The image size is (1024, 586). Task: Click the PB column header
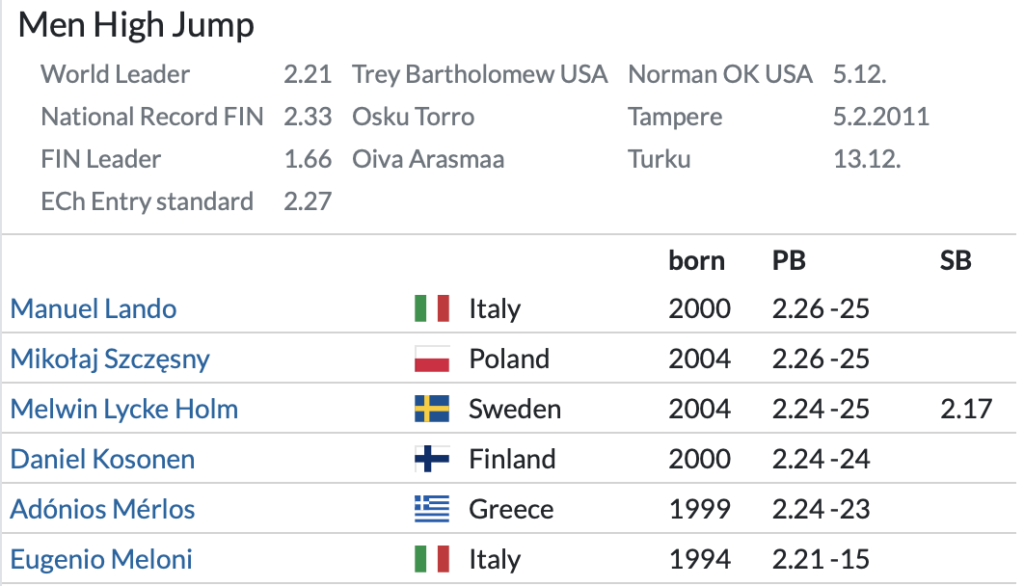click(x=789, y=261)
